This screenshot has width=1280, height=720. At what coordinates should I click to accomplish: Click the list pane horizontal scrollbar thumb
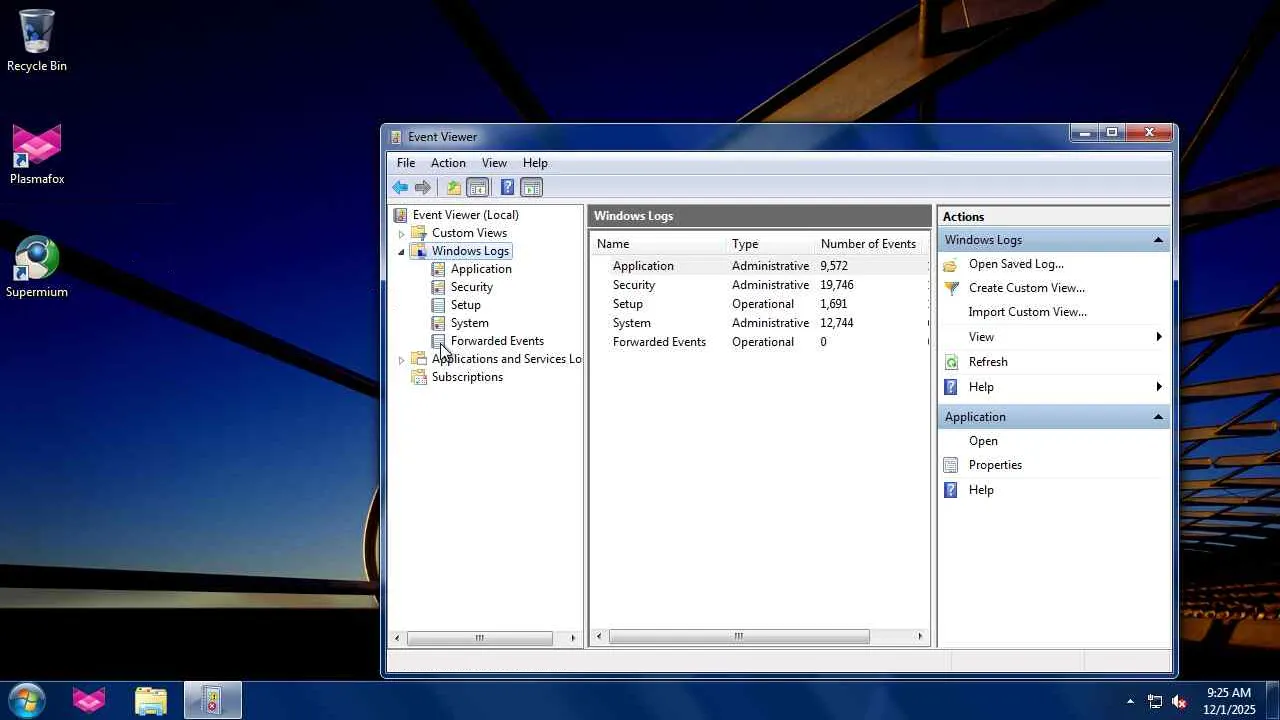click(x=739, y=637)
